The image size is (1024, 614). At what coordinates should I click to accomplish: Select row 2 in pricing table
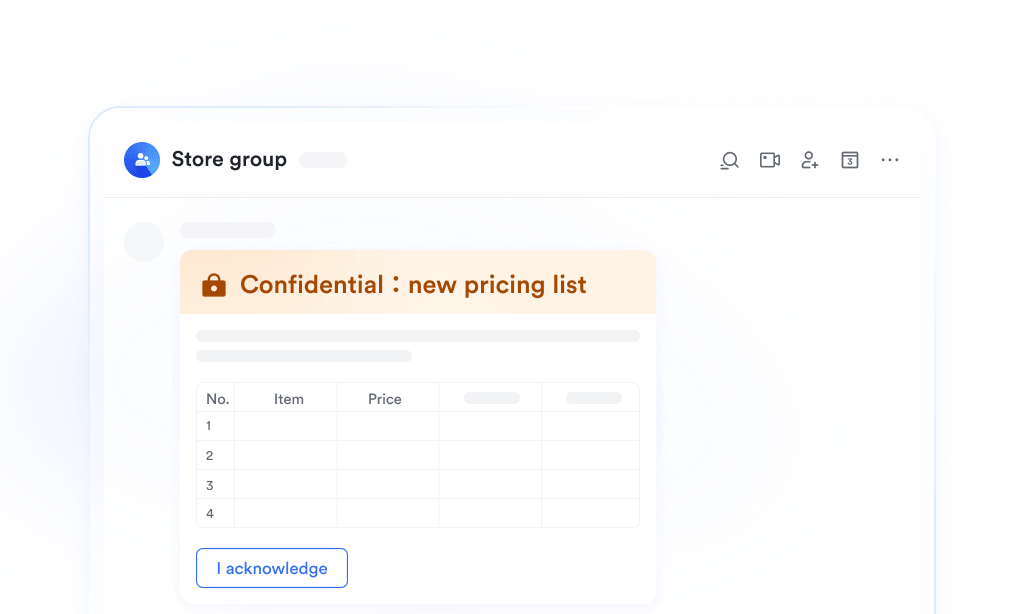[x=418, y=455]
